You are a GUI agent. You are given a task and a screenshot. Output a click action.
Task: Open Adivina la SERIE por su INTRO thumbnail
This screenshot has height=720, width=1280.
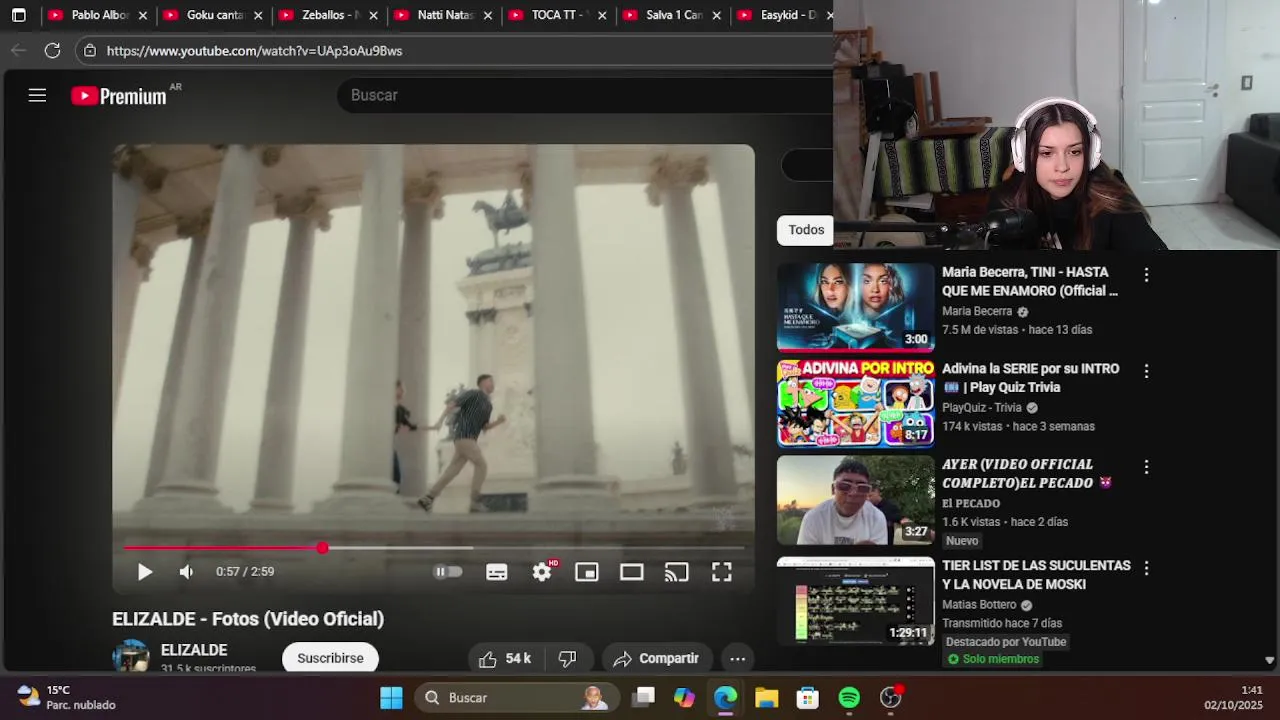pos(856,403)
